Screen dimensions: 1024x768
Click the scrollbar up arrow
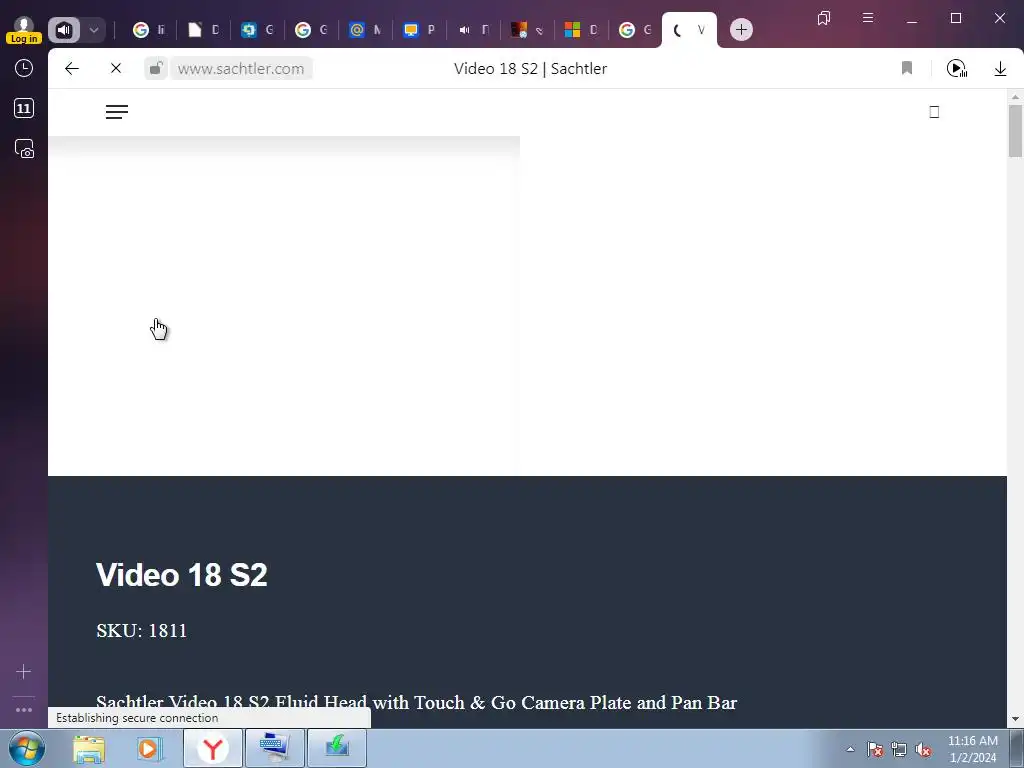[1015, 97]
